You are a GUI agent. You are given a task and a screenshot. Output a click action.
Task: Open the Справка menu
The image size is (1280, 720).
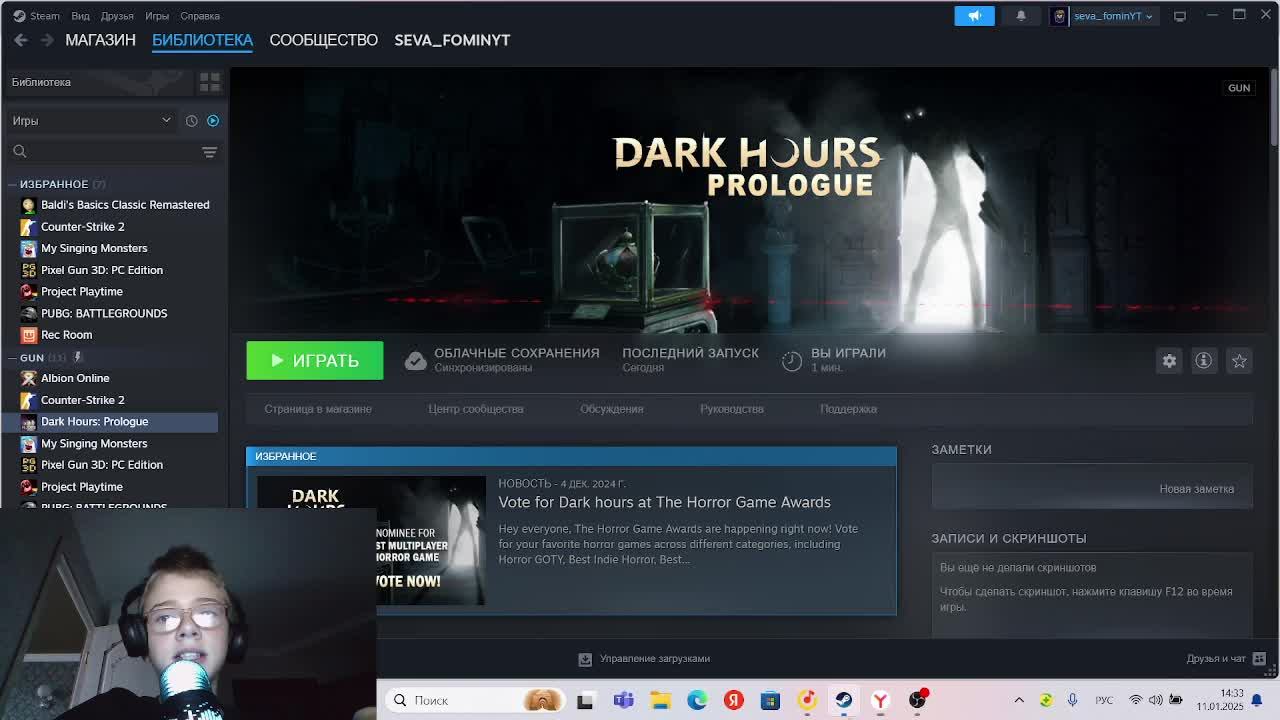coord(200,16)
